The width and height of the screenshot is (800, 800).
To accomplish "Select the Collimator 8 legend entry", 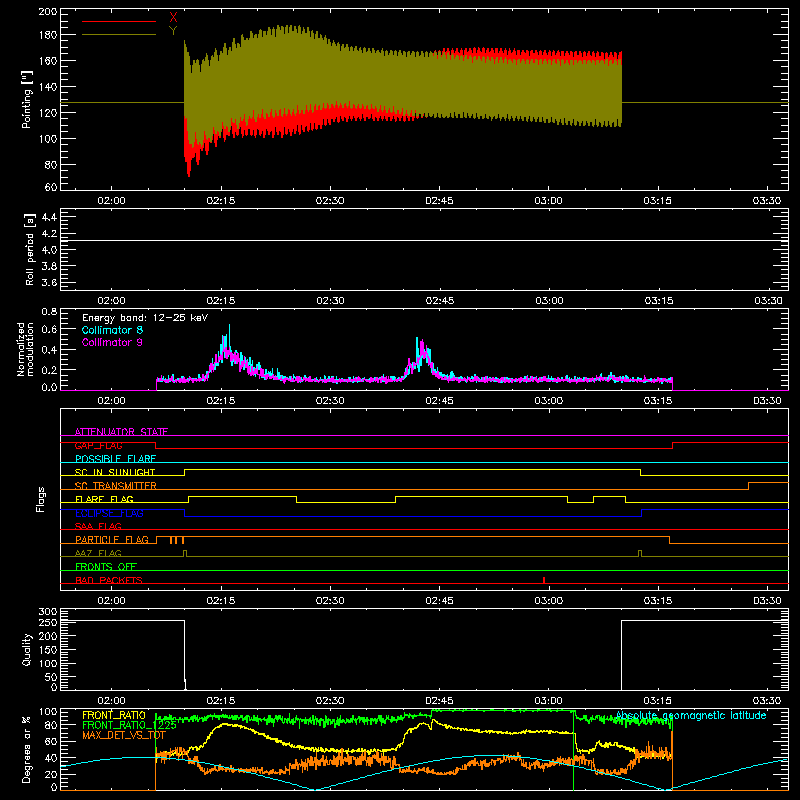I will pyautogui.click(x=112, y=330).
